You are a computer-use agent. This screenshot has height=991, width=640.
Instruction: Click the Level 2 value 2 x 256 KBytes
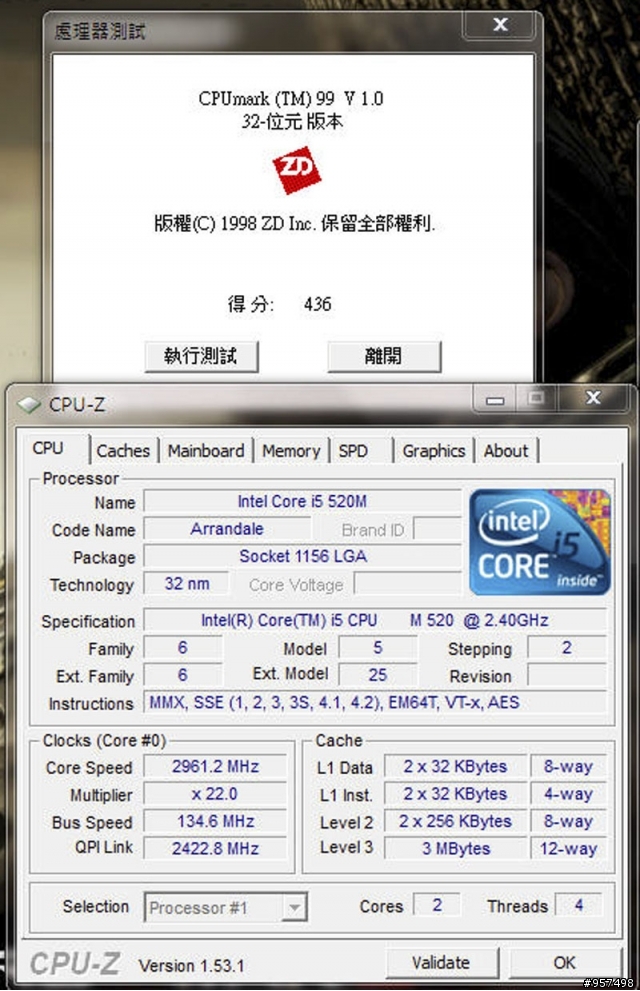pos(456,821)
